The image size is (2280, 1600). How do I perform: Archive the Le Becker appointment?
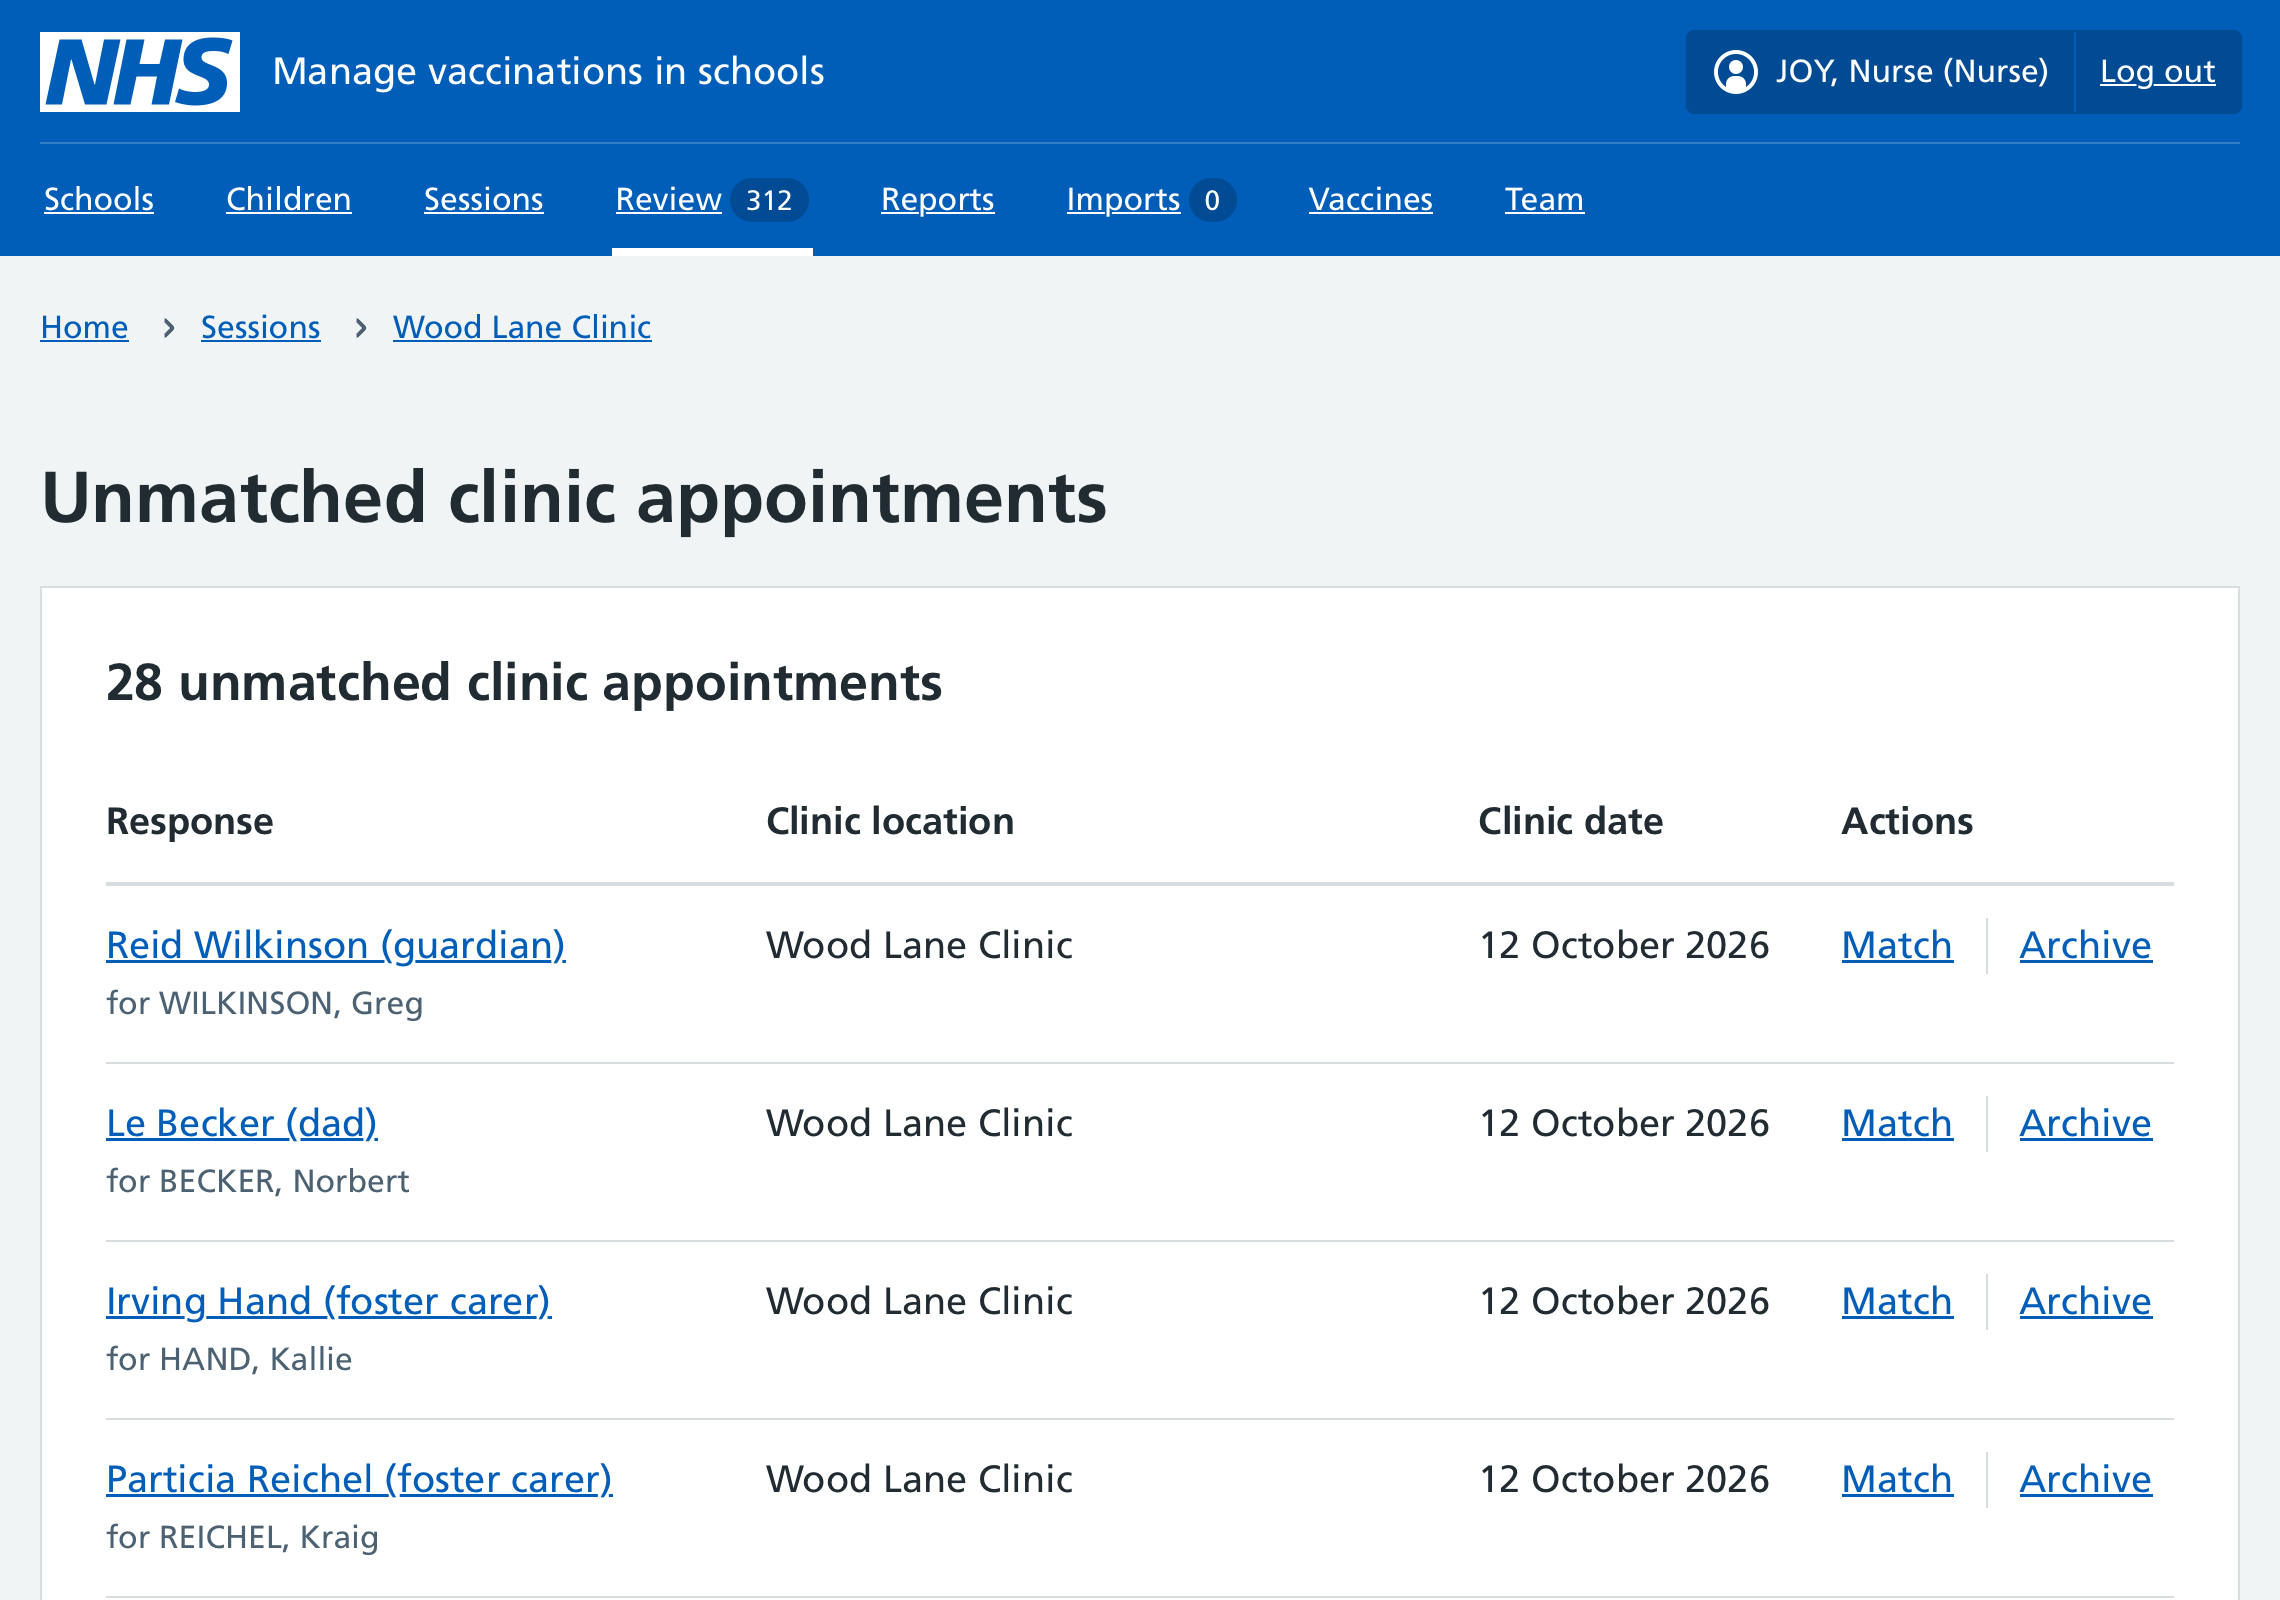[x=2086, y=1123]
